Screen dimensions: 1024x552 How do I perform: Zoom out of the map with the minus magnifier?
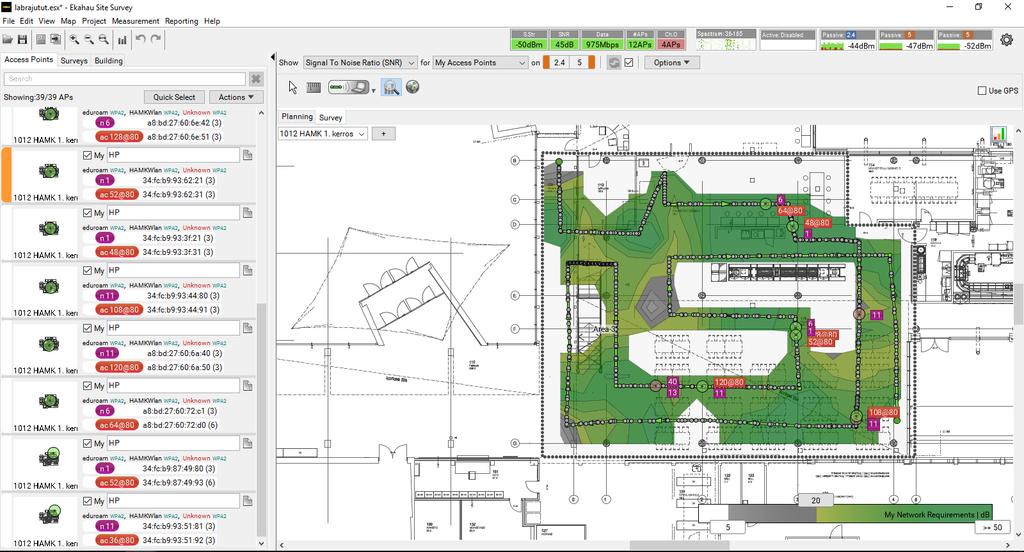[x=89, y=40]
